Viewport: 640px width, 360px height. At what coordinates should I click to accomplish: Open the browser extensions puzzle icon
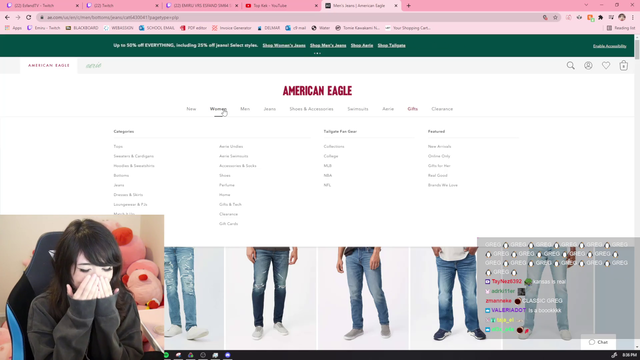600,18
